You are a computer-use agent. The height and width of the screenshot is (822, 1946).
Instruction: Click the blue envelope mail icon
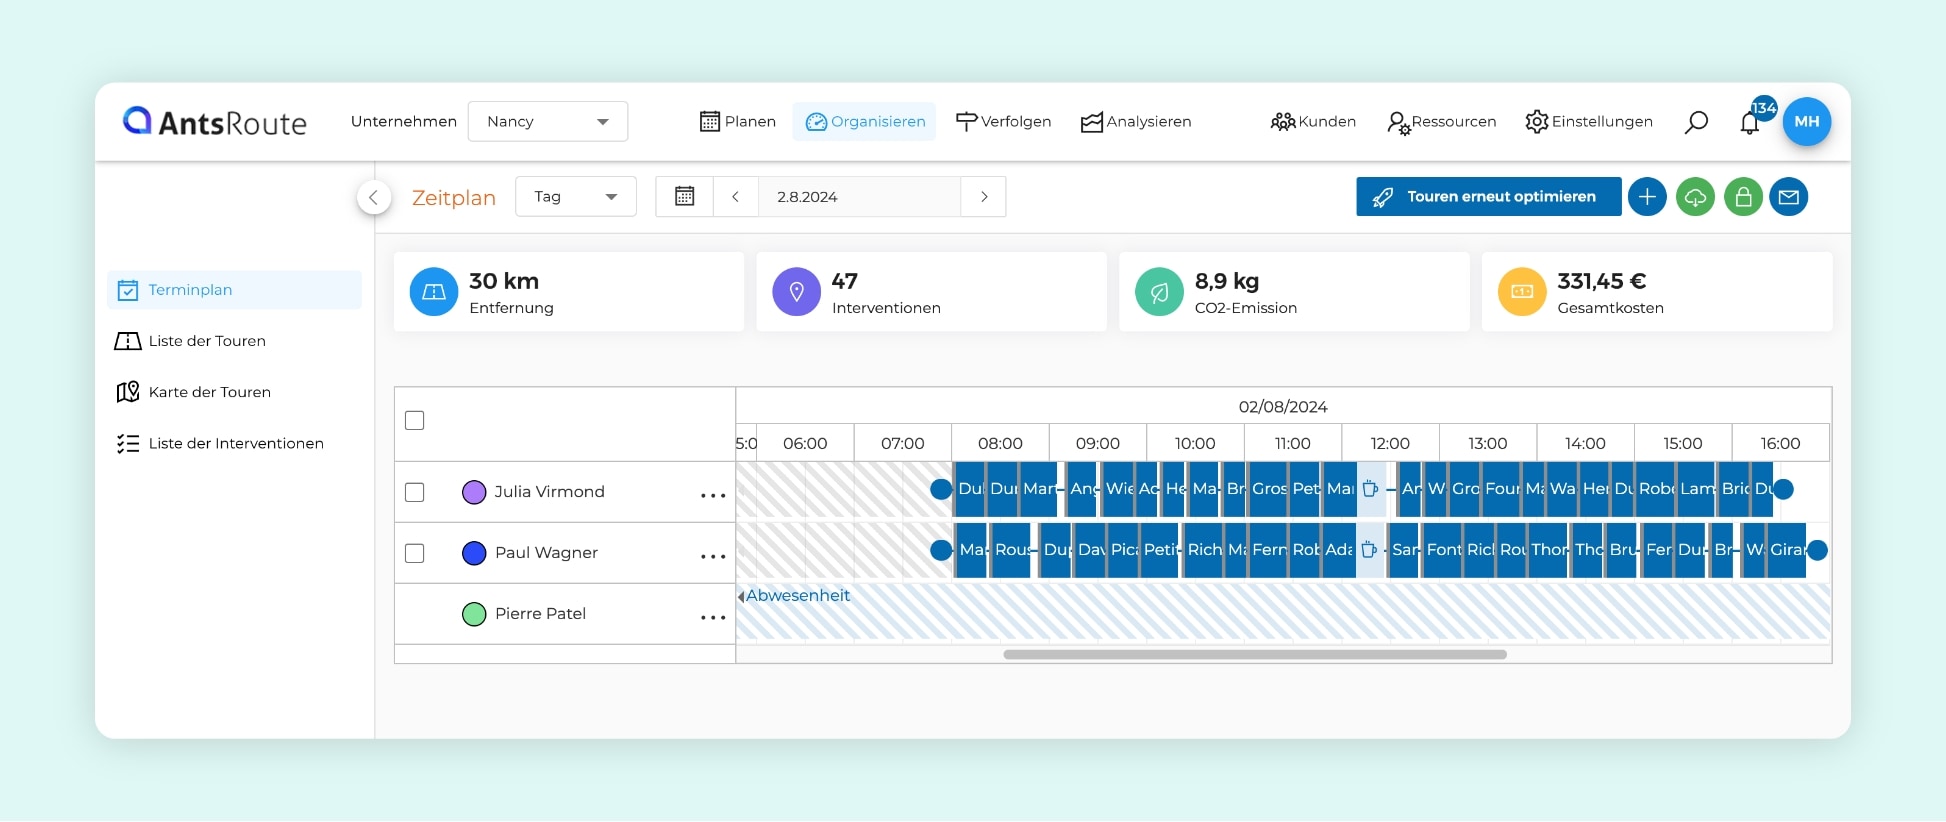(1789, 197)
